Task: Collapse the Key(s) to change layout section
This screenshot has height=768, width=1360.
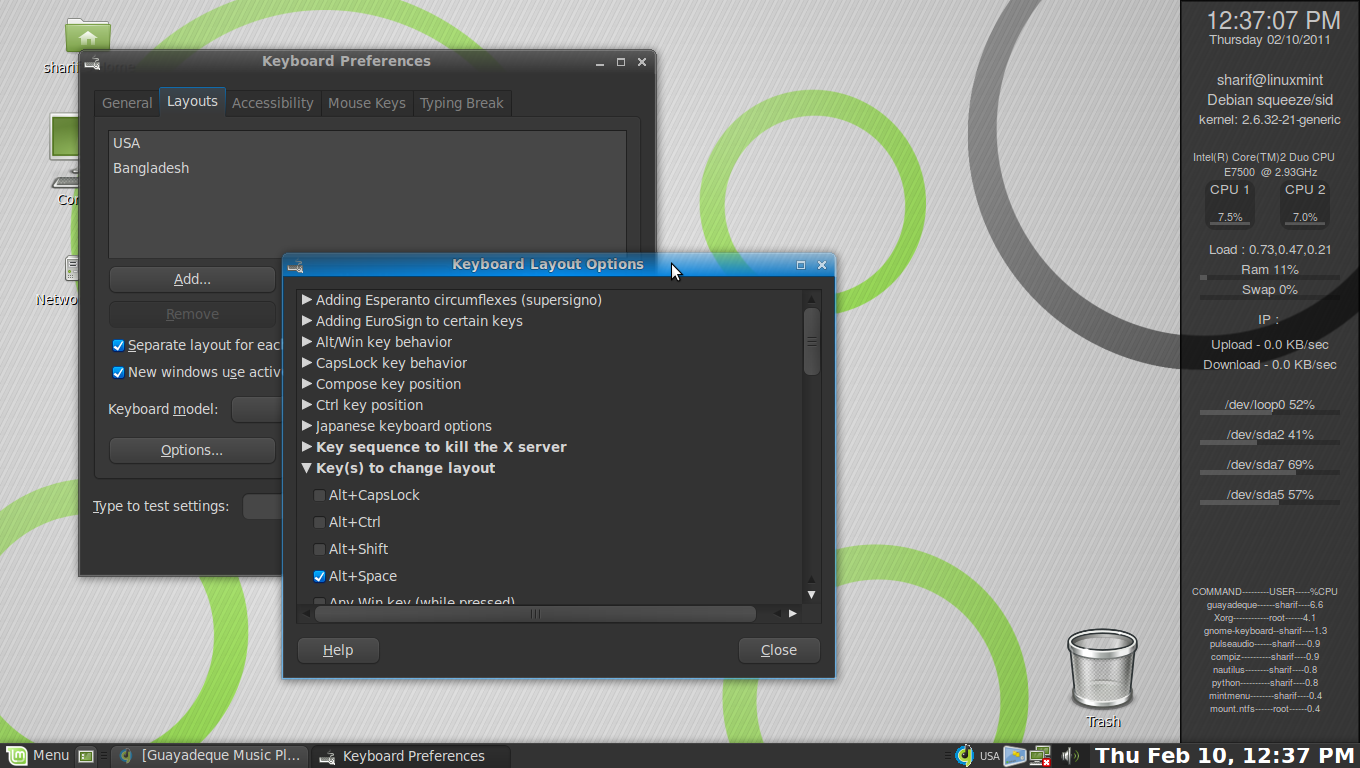Action: pos(308,468)
